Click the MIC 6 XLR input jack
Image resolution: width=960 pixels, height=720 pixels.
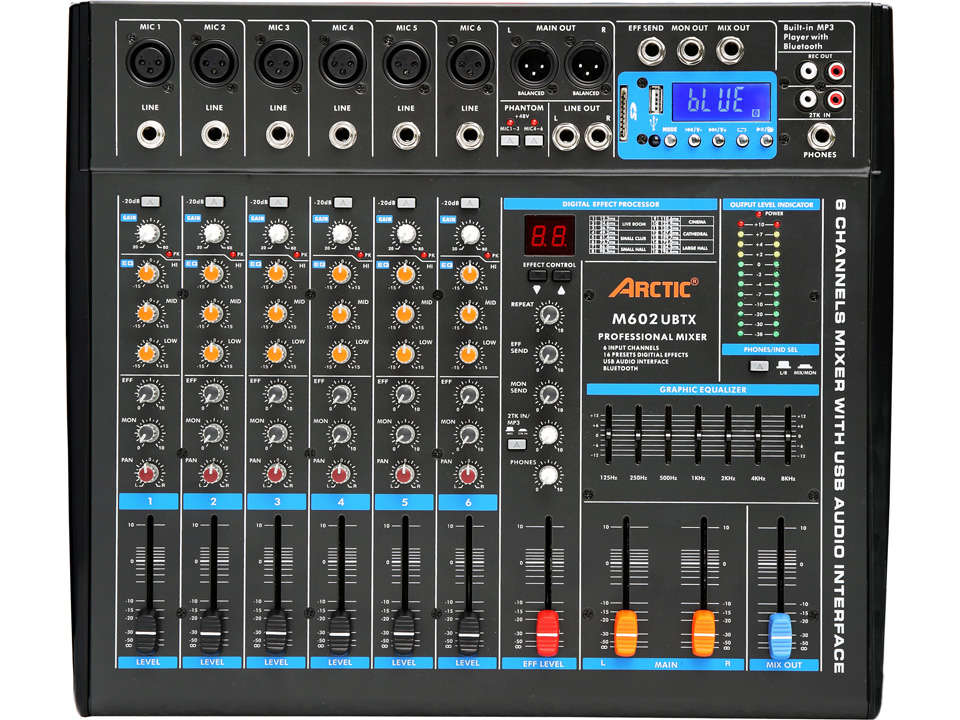470,62
